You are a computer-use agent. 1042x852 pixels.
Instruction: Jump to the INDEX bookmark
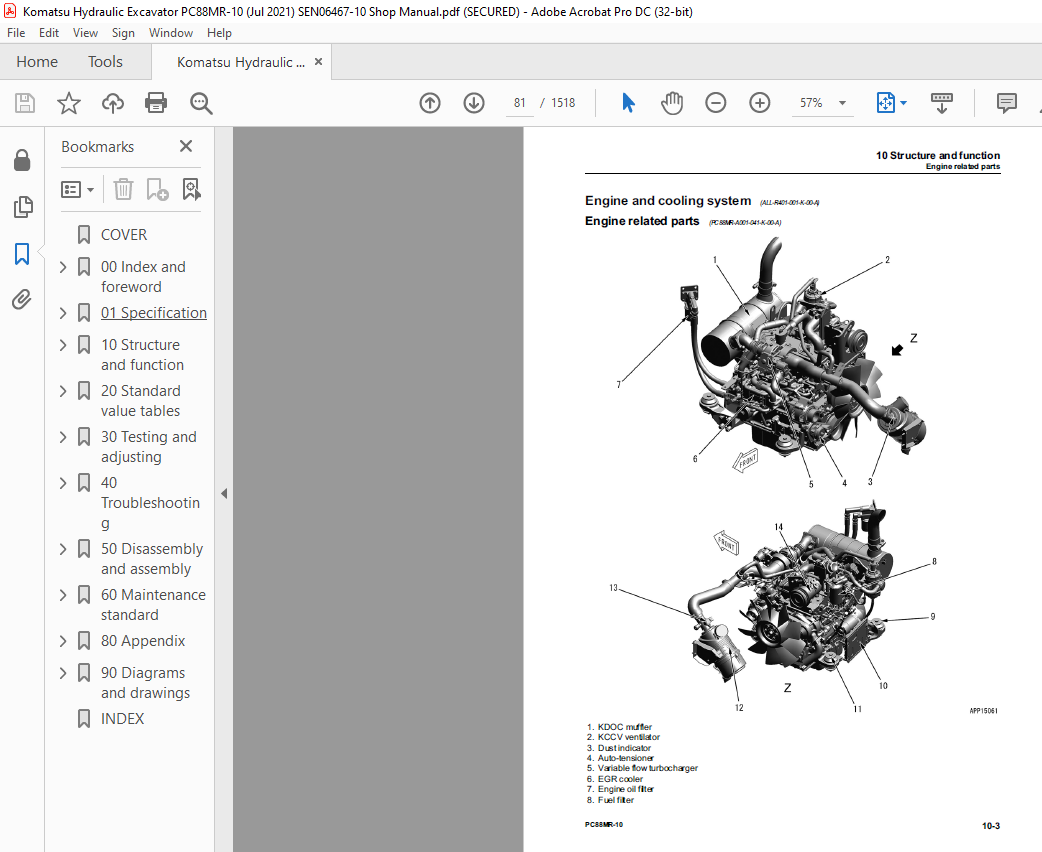pos(122,718)
